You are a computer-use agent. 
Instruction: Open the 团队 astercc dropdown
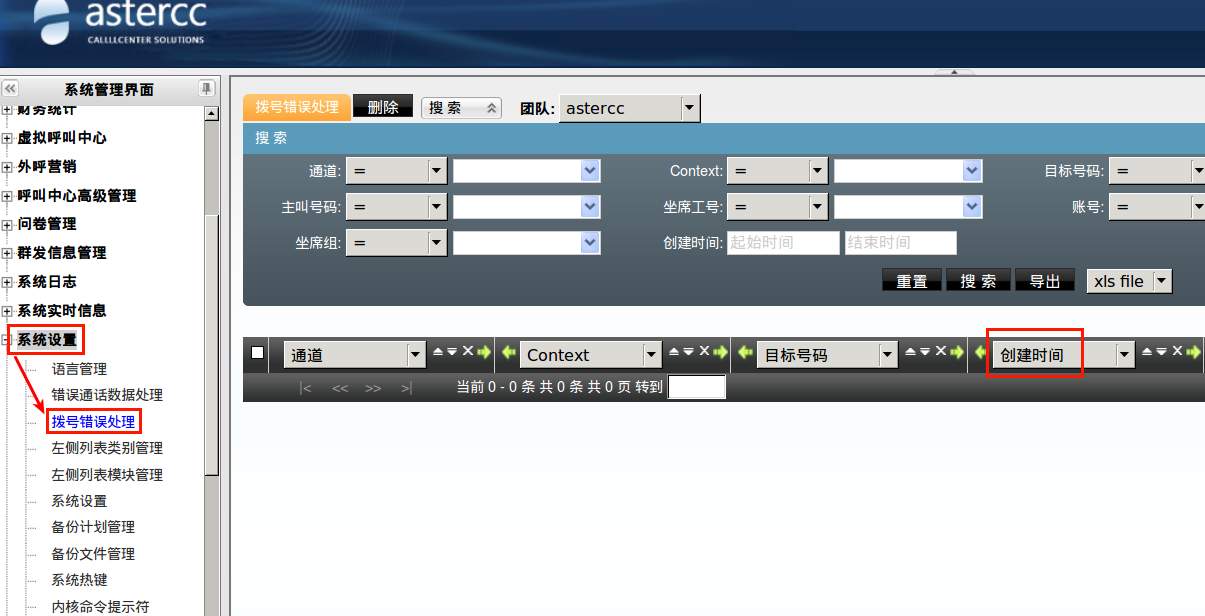click(x=688, y=108)
